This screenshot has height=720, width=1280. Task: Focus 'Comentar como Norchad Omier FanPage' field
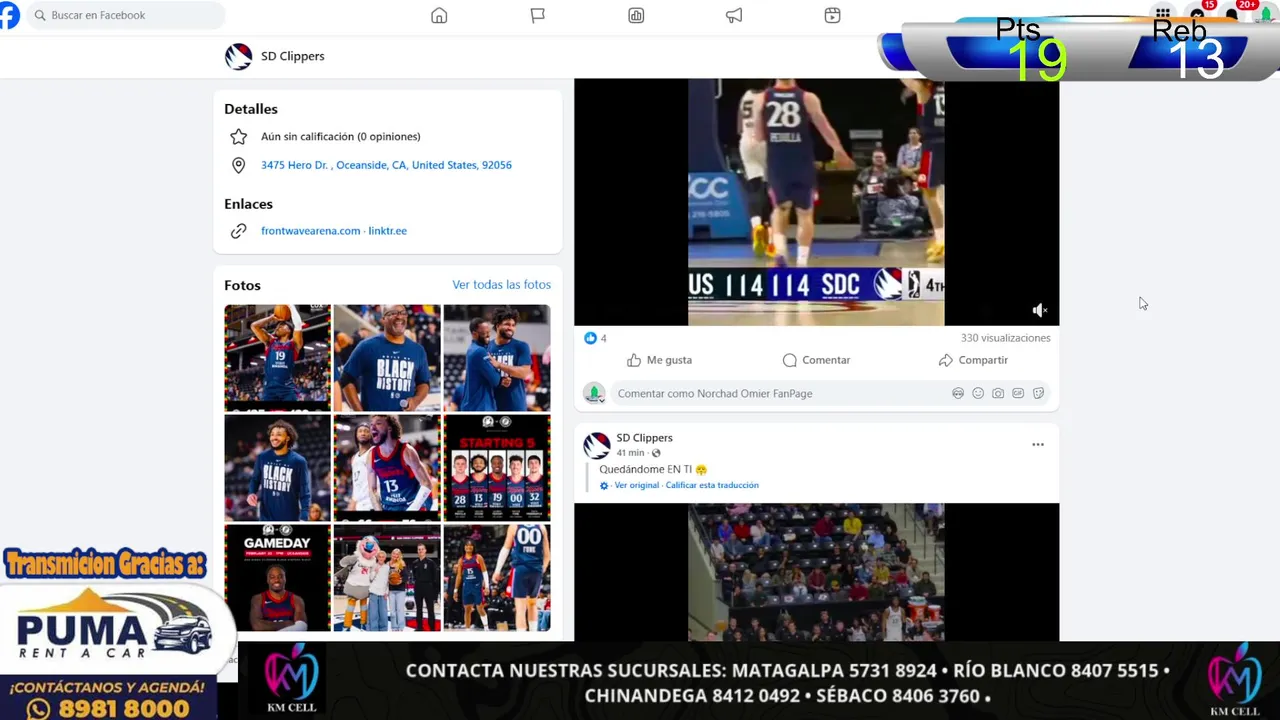click(780, 394)
